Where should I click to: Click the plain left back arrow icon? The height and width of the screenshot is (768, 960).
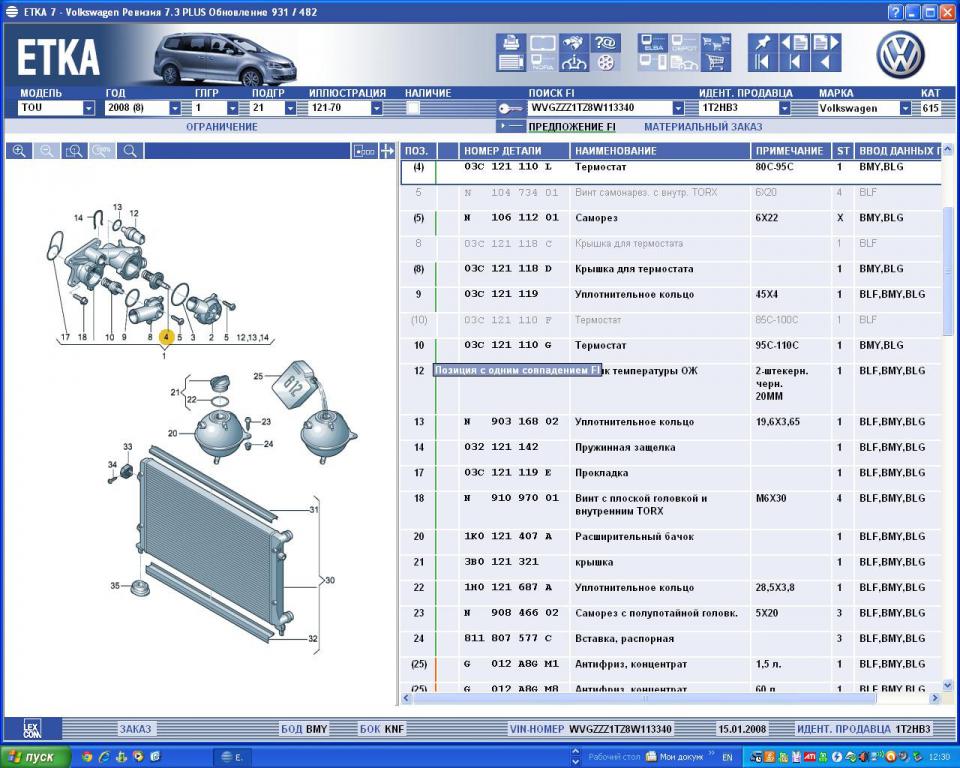[825, 62]
